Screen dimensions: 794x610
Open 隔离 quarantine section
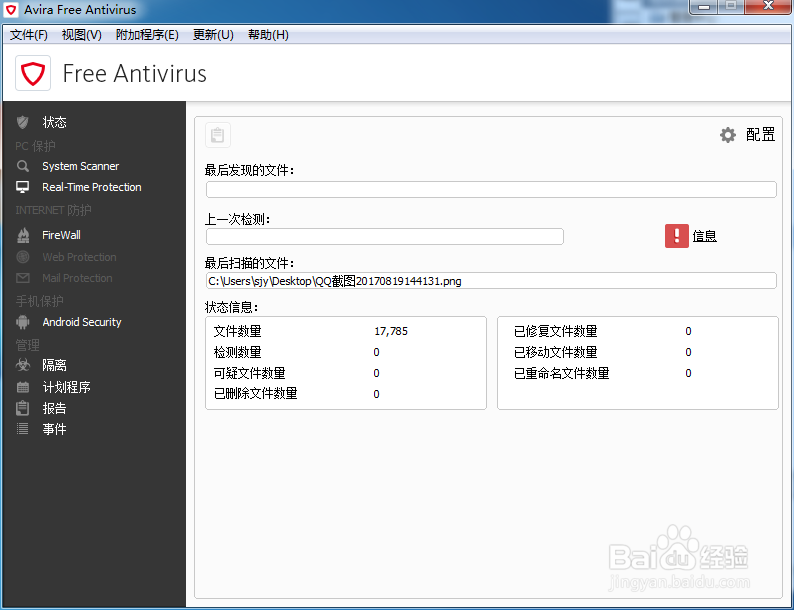tap(55, 365)
